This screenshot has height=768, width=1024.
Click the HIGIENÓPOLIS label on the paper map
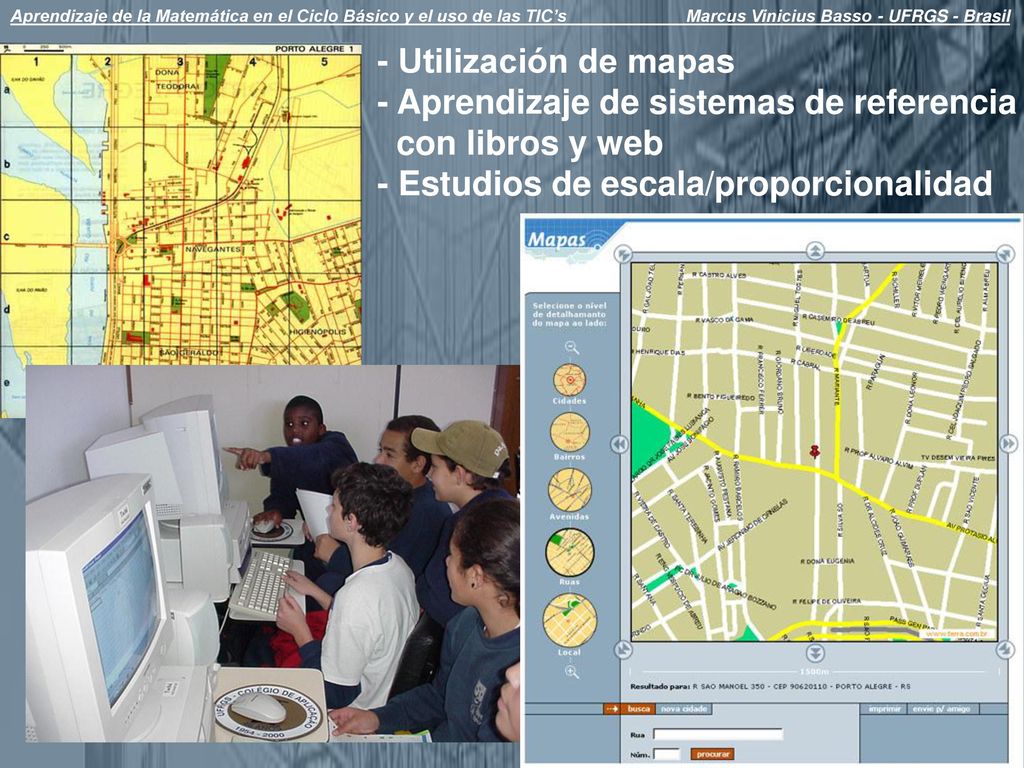[318, 332]
